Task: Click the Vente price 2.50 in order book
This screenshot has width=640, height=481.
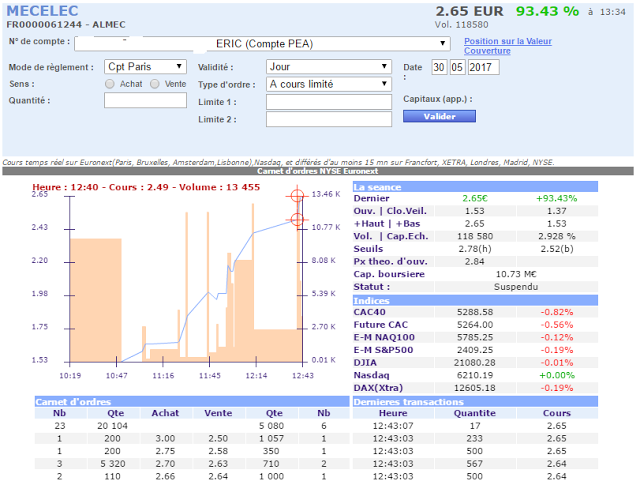Action: tap(218, 439)
